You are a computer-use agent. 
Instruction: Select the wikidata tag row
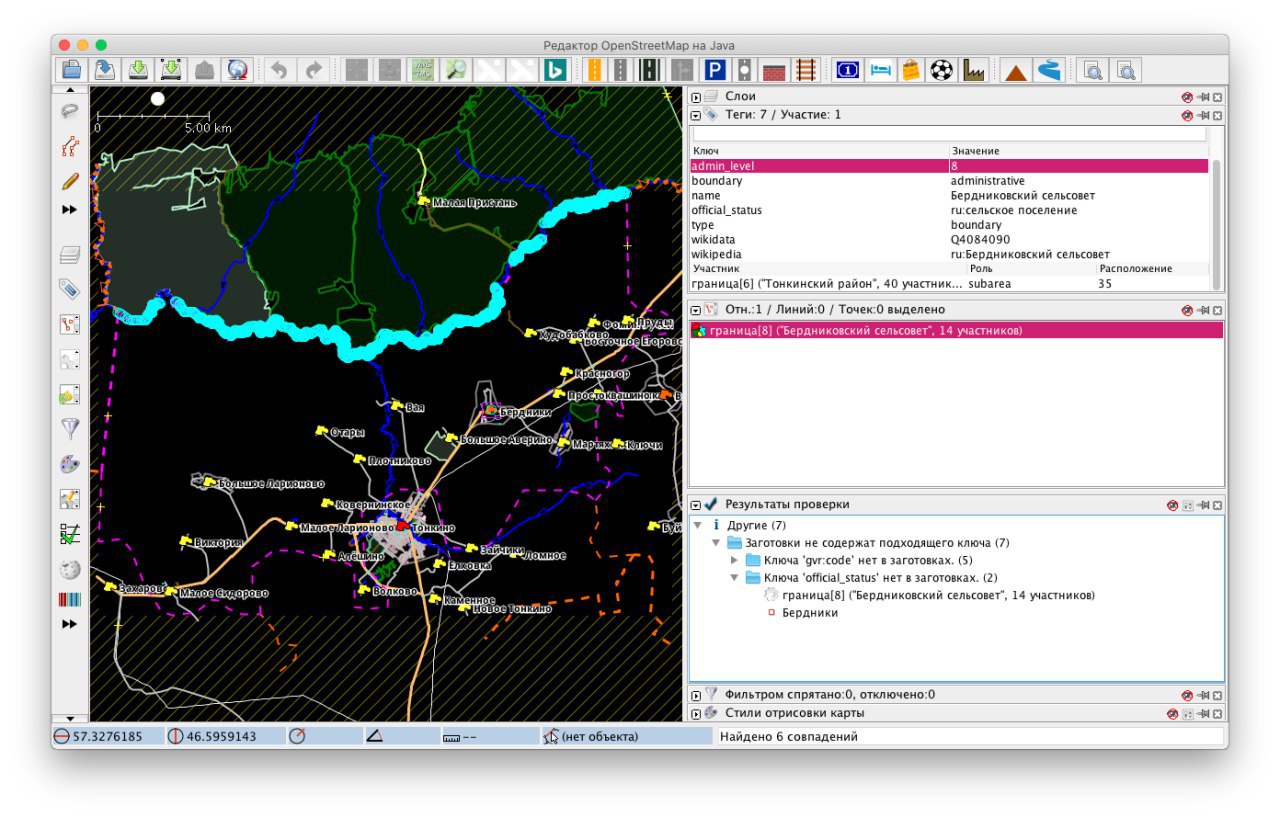pos(949,240)
